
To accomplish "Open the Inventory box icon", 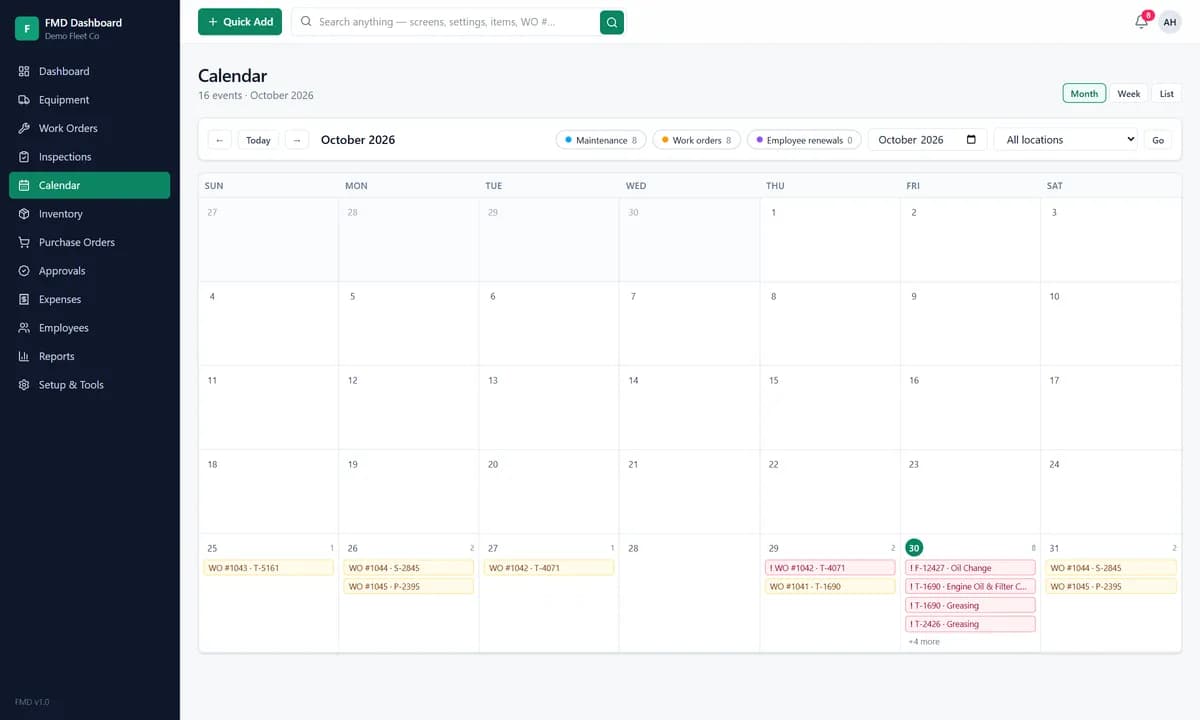I will coord(24,214).
